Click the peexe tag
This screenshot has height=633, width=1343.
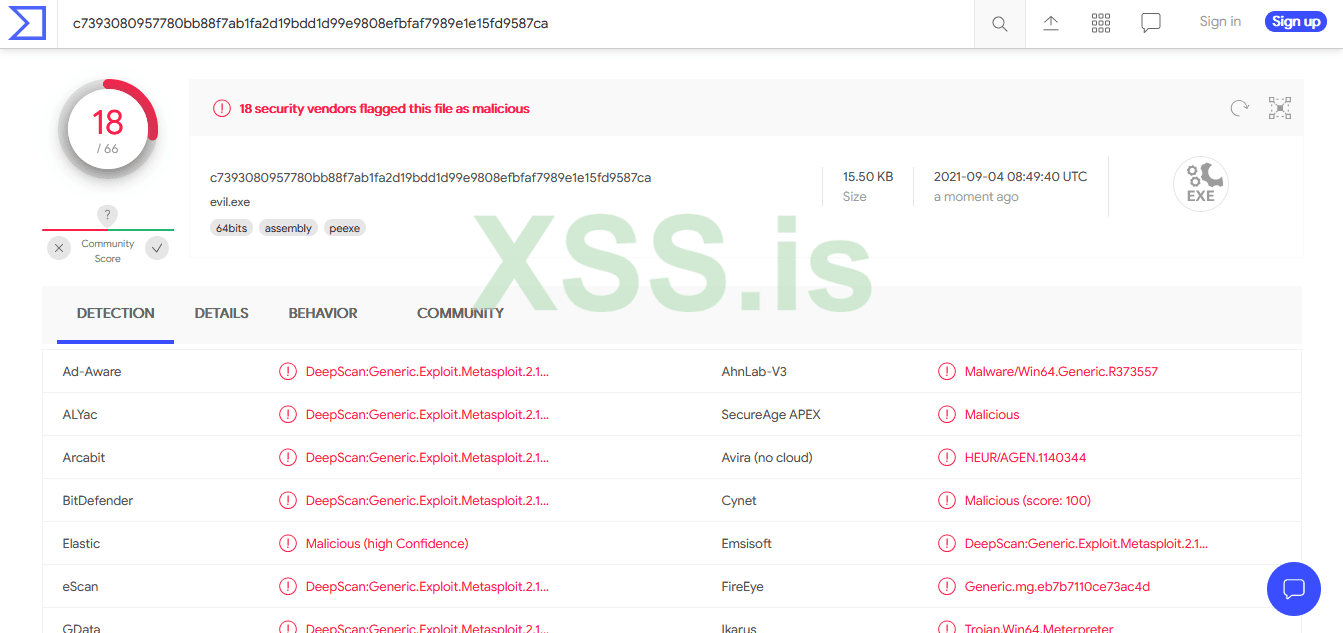[345, 229]
